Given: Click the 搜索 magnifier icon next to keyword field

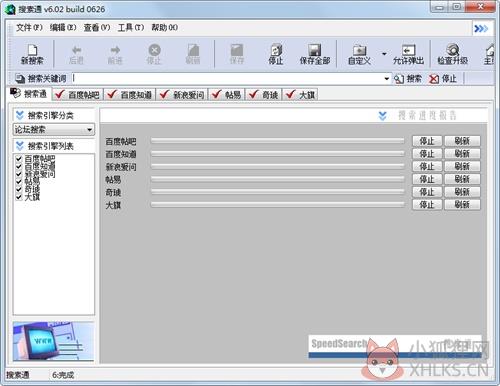Looking at the screenshot, I should click(399, 79).
